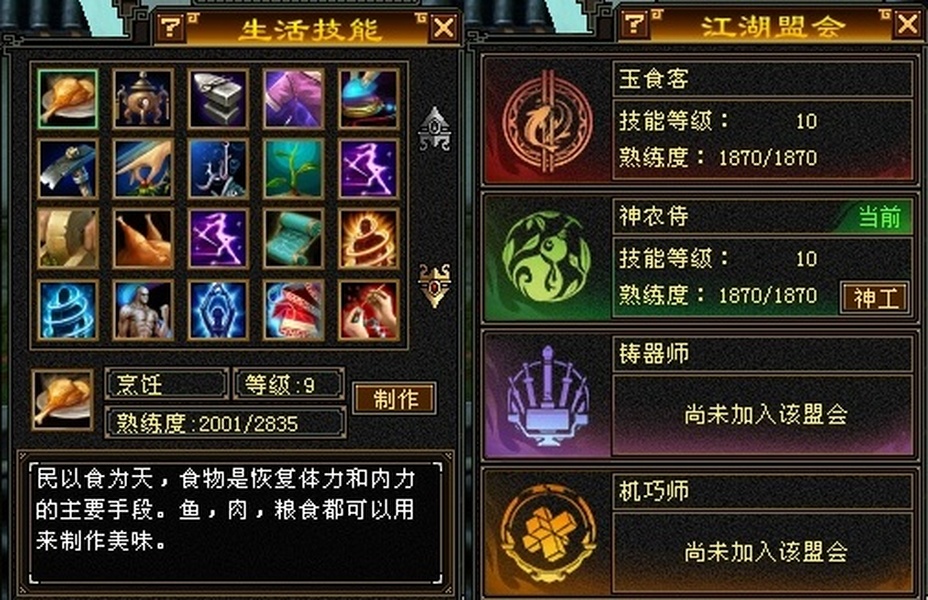The image size is (928, 600).
Task: Click the bronze incense burner alchemy icon
Action: tap(143, 99)
